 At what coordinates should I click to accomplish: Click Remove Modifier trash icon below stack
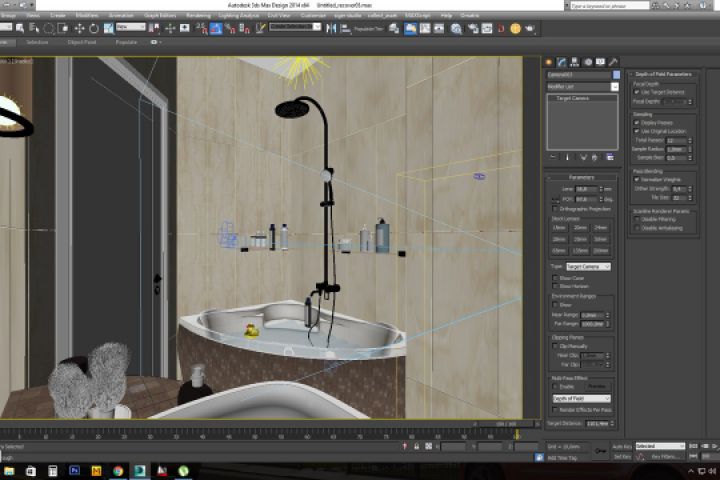tap(595, 157)
